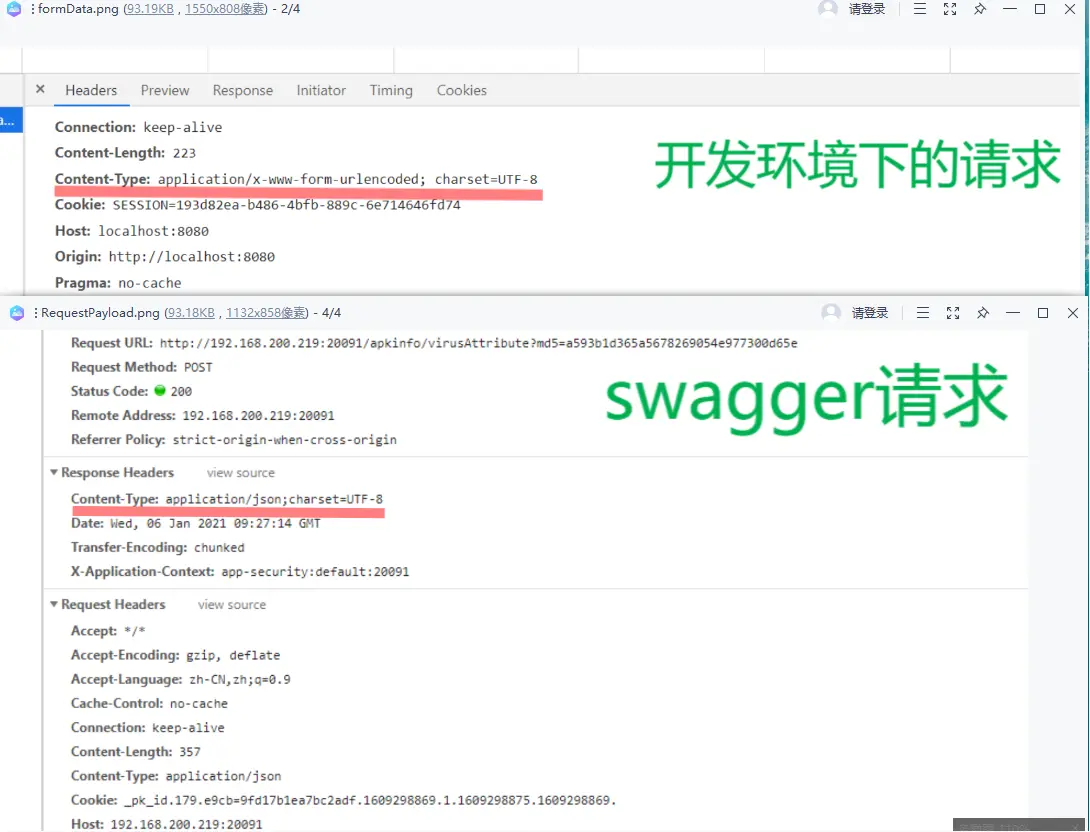Toggle the pin icon in formData.png titlebar
This screenshot has width=1090, height=832.
pyautogui.click(x=979, y=9)
